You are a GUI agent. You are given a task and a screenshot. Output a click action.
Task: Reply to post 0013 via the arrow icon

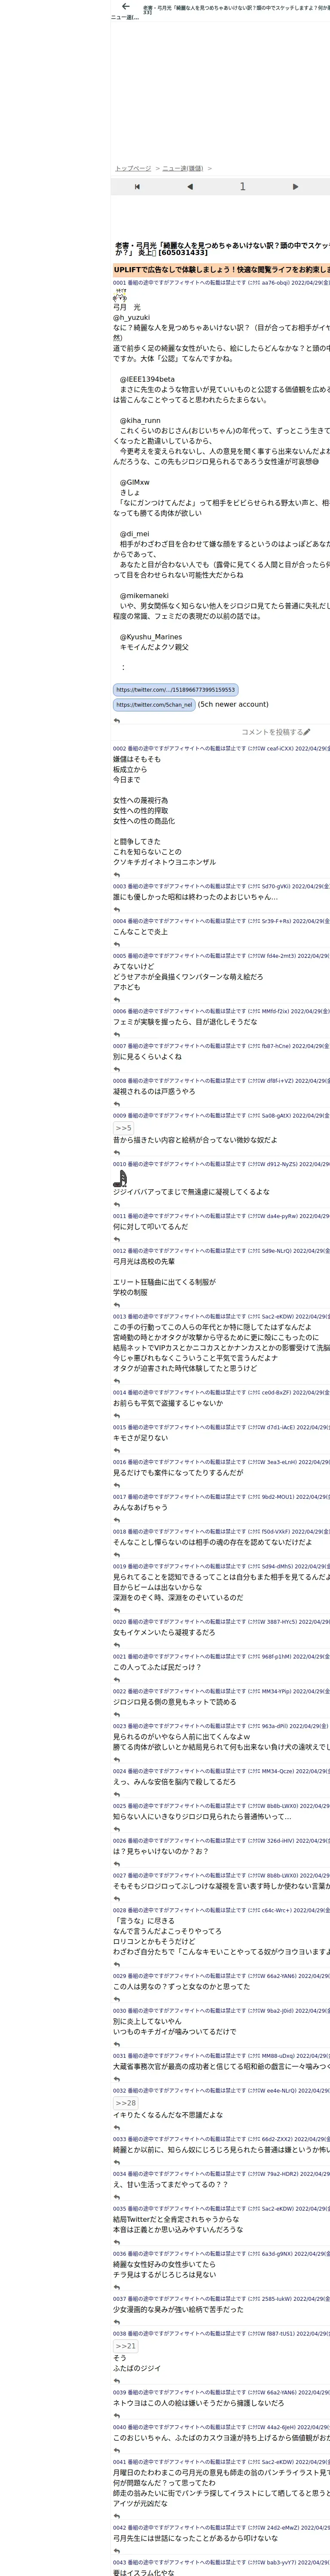[x=117, y=1381]
